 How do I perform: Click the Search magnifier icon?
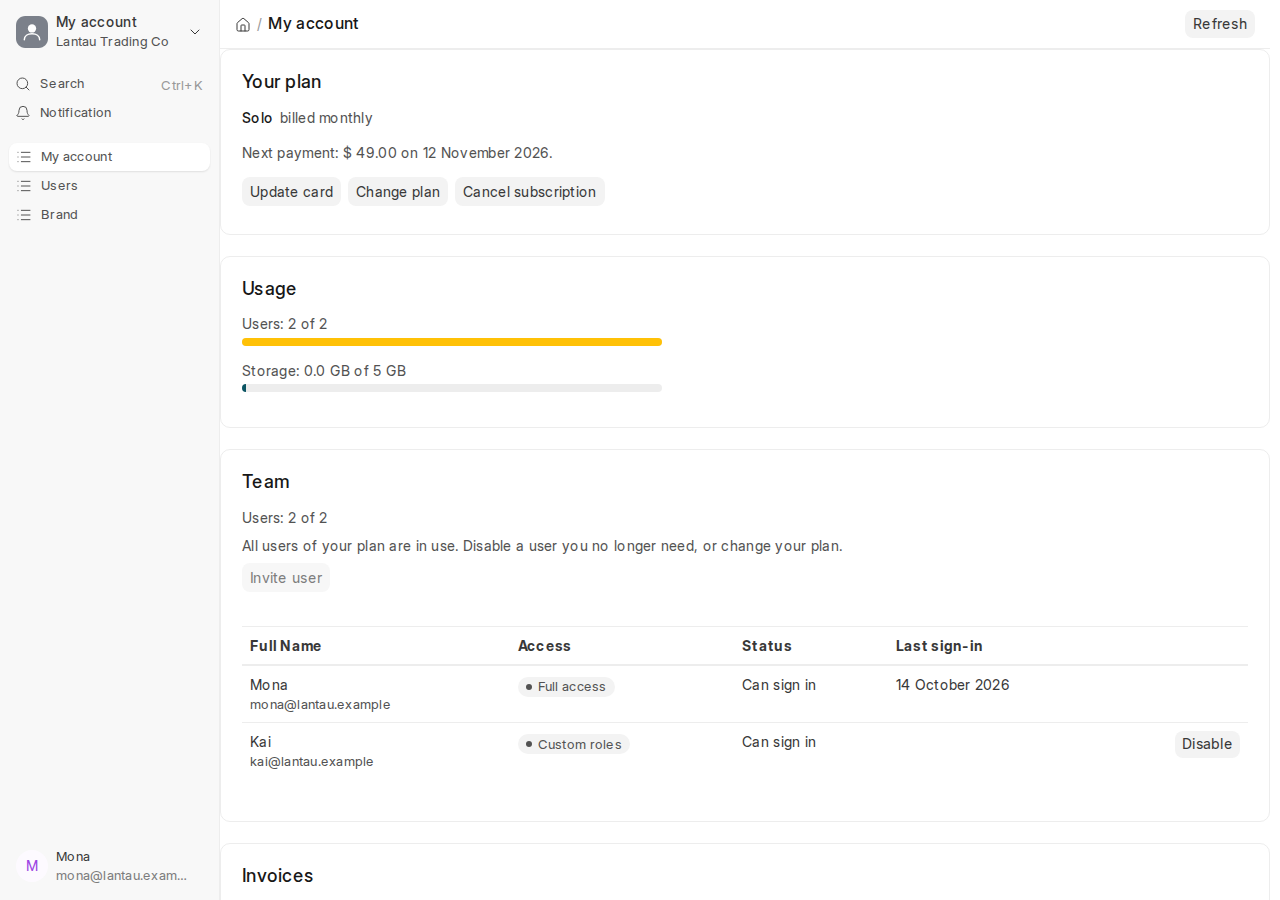click(x=23, y=84)
